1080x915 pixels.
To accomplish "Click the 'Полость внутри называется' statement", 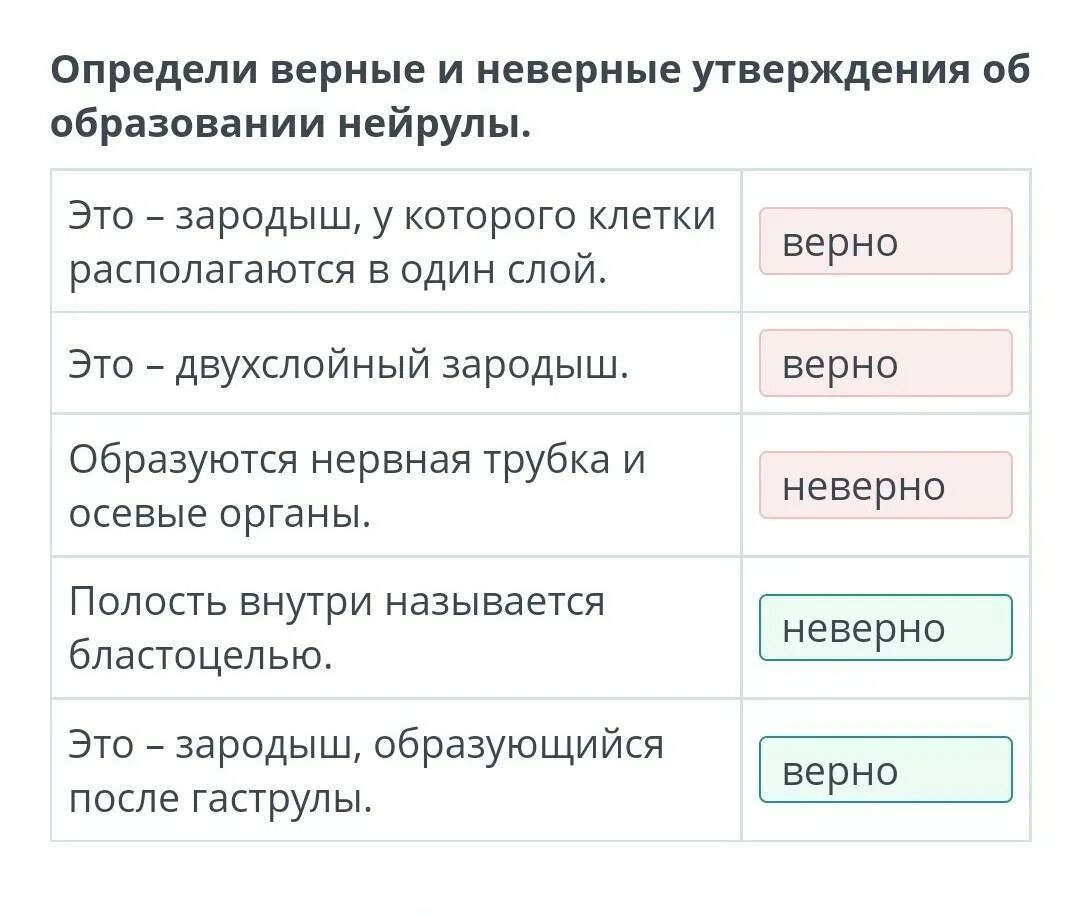I will (337, 628).
